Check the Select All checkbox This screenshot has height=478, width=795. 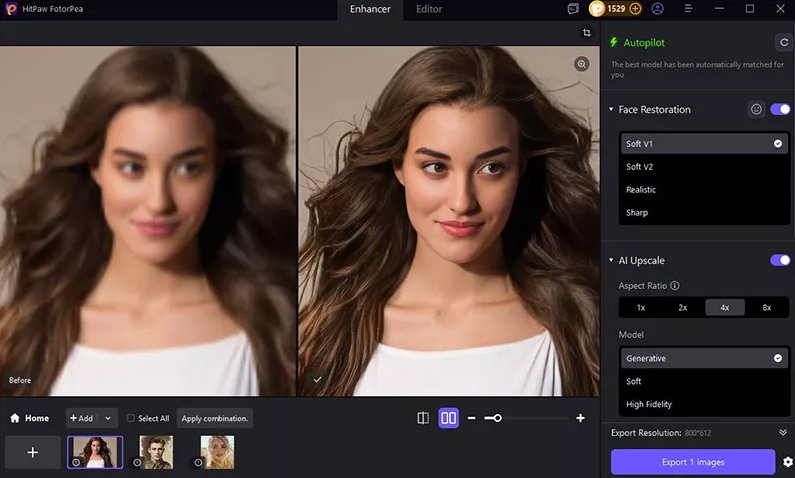pos(131,418)
